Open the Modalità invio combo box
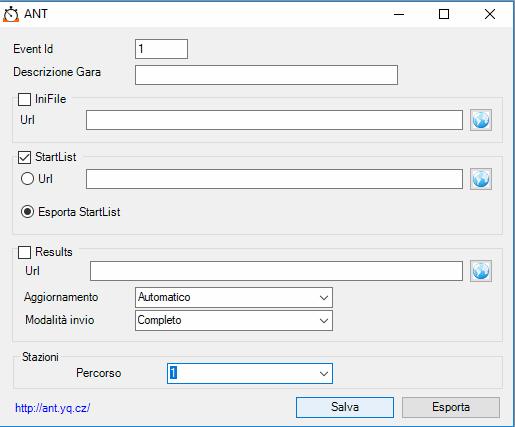This screenshot has height=427, width=515. coord(234,320)
